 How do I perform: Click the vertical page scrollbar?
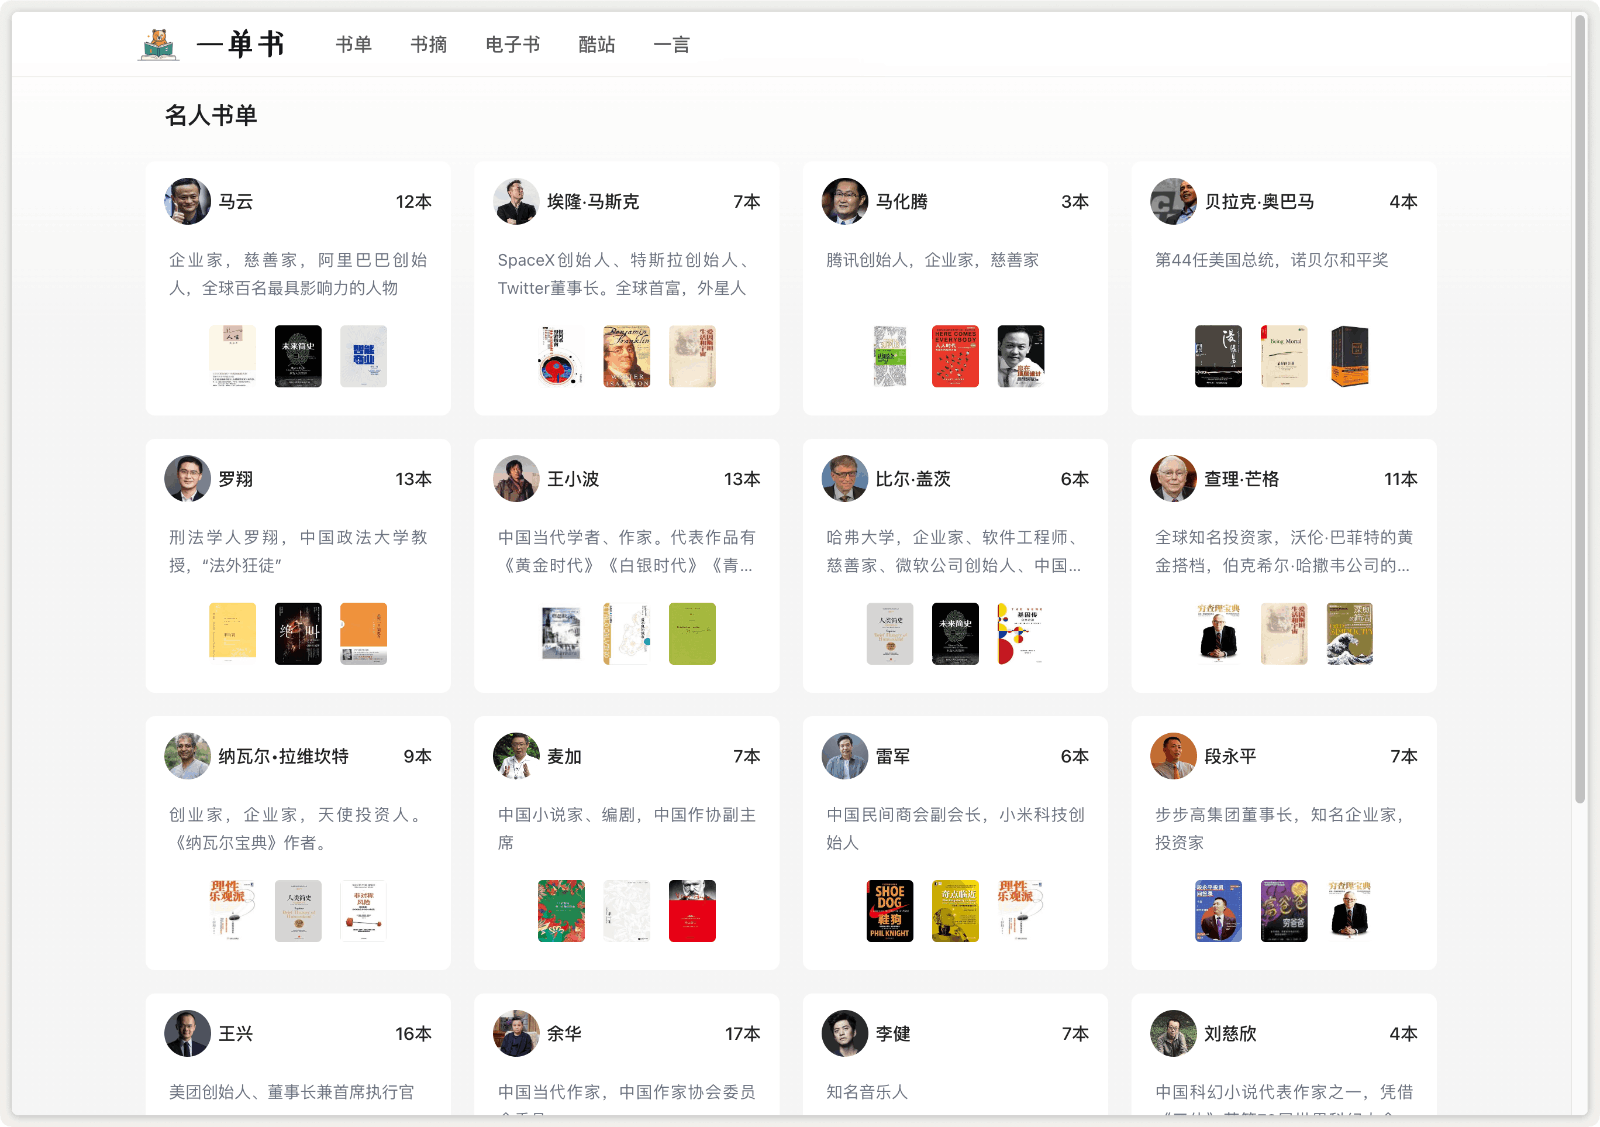coord(1580,400)
